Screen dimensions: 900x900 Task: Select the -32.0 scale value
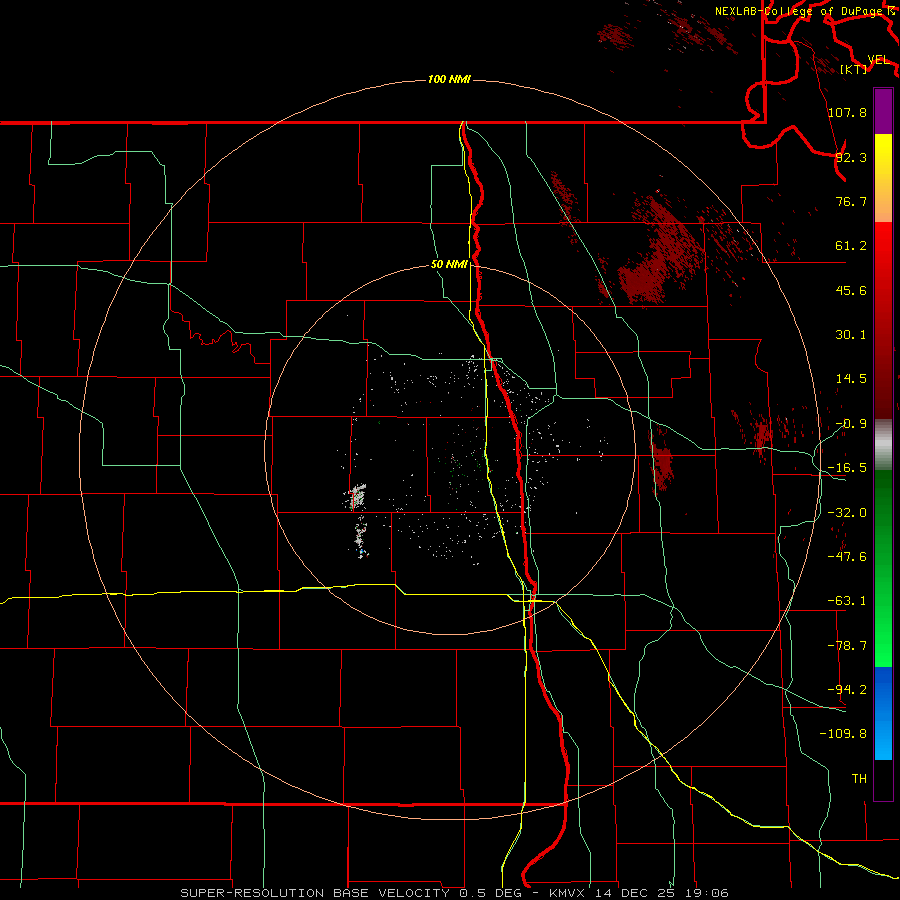click(x=847, y=513)
